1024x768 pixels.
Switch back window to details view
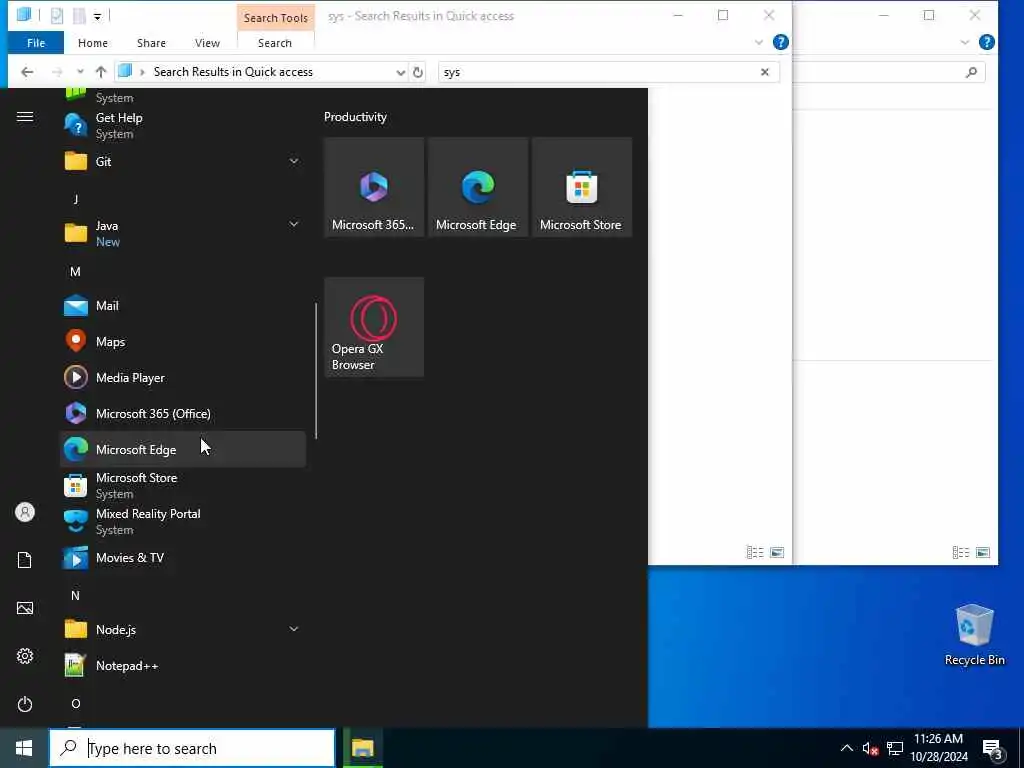pyautogui.click(x=961, y=552)
